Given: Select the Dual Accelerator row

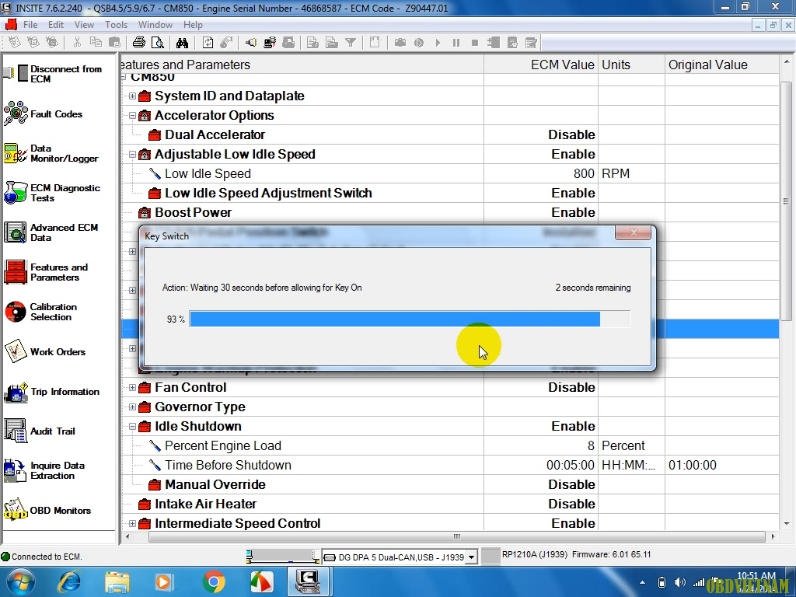Looking at the screenshot, I should pyautogui.click(x=450, y=135).
